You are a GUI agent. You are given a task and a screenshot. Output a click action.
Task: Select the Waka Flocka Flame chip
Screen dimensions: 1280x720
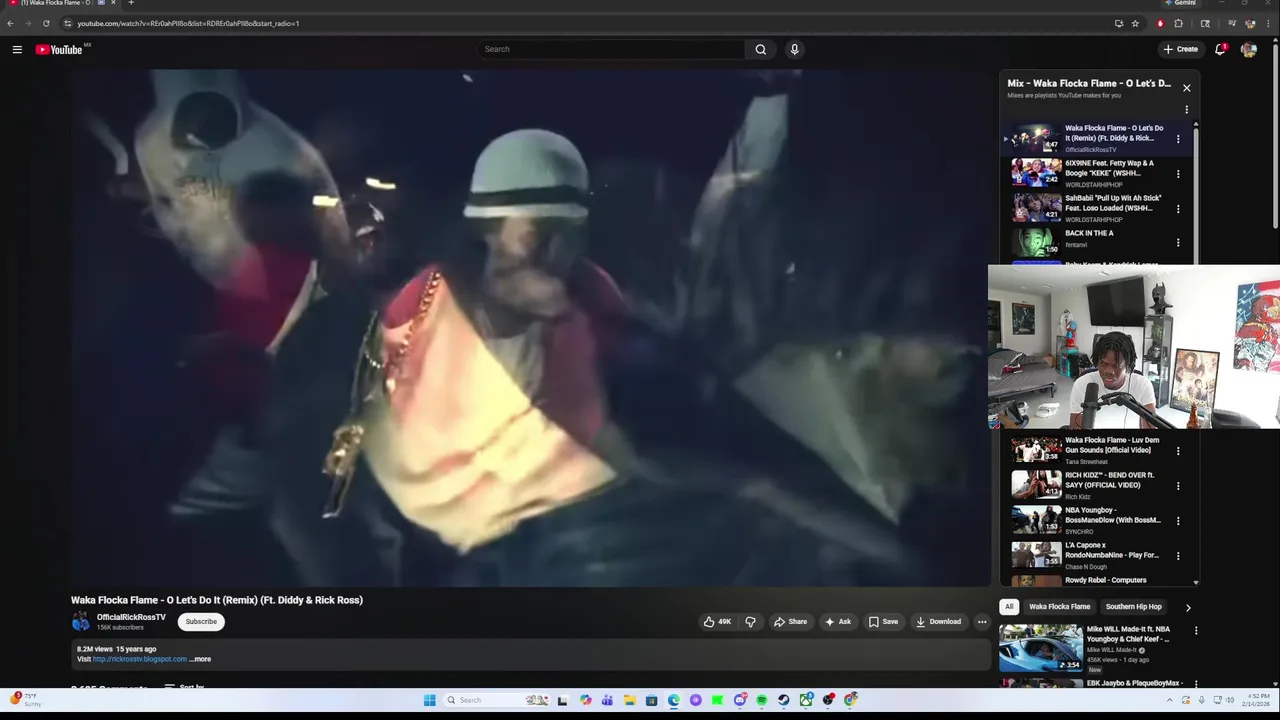point(1059,607)
